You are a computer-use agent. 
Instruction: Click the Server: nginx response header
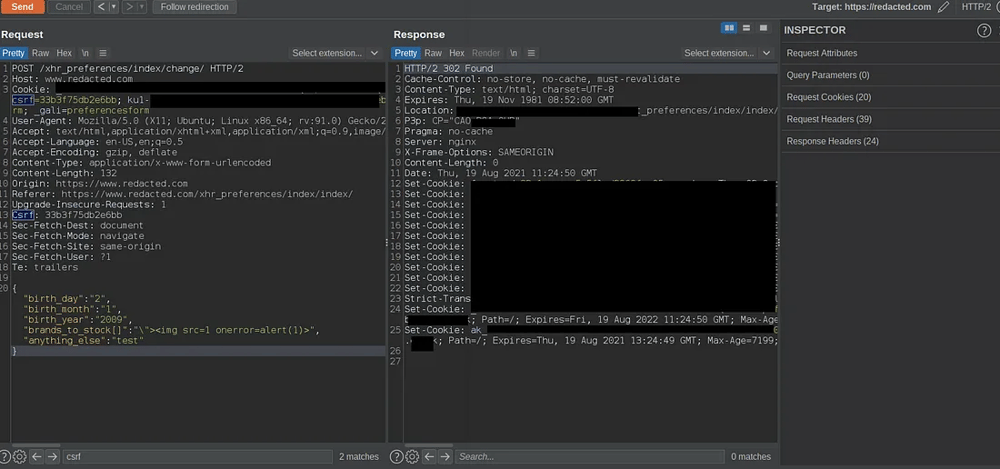[440, 142]
